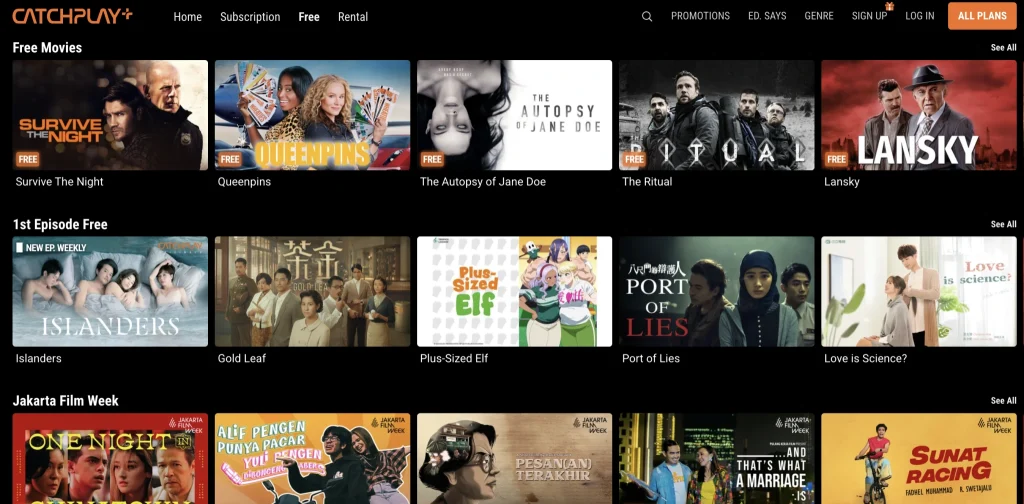This screenshot has height=504, width=1024.
Task: Click the Survive The Night title text
Action: (59, 182)
